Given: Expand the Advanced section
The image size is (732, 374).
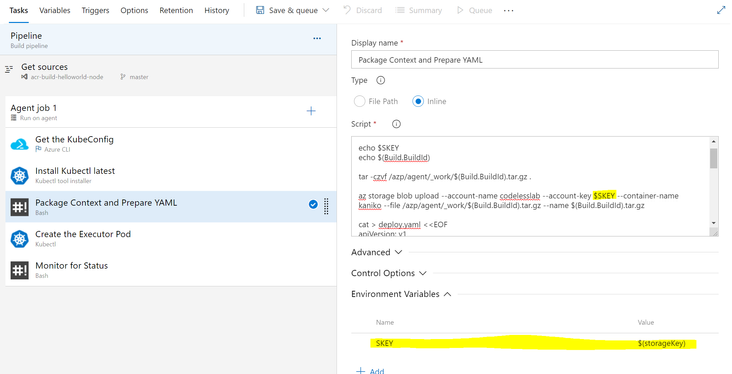Looking at the screenshot, I should (x=377, y=252).
